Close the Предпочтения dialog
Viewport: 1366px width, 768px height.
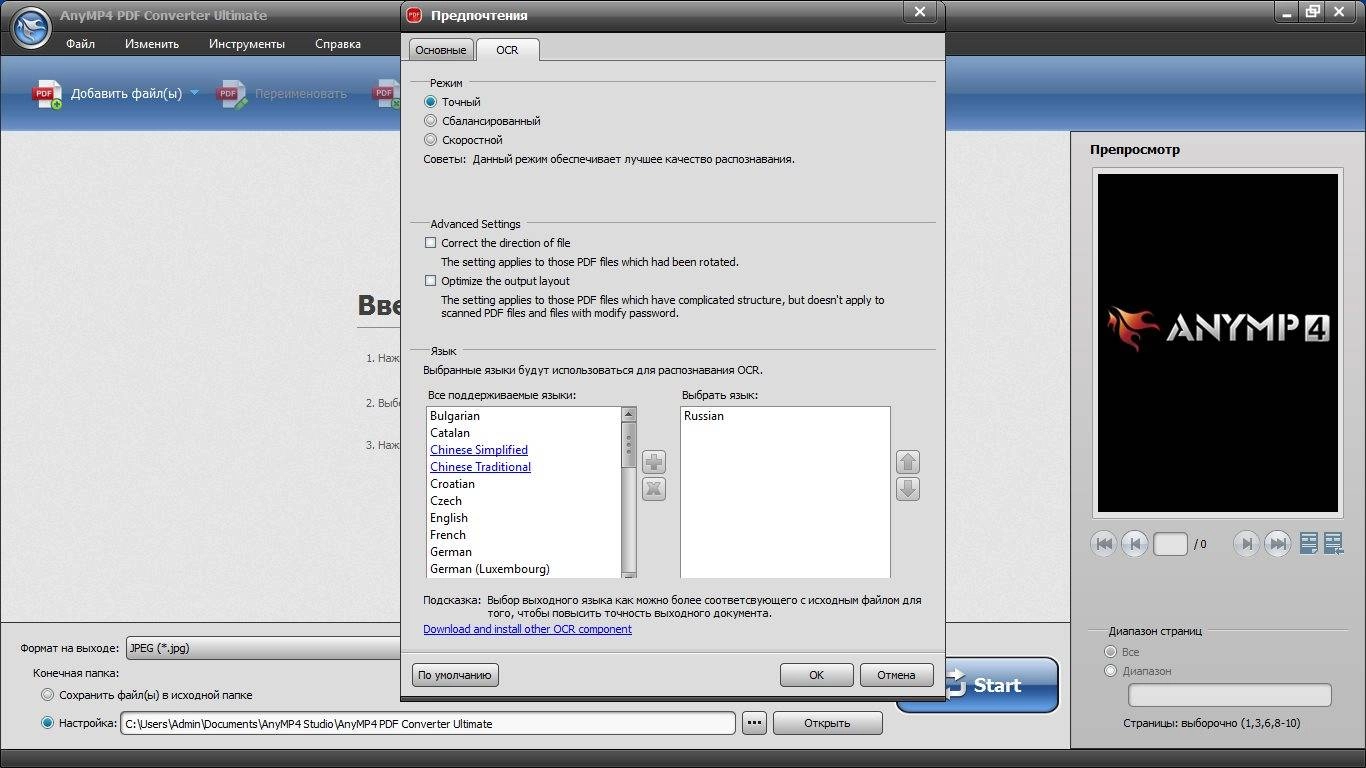pos(920,11)
